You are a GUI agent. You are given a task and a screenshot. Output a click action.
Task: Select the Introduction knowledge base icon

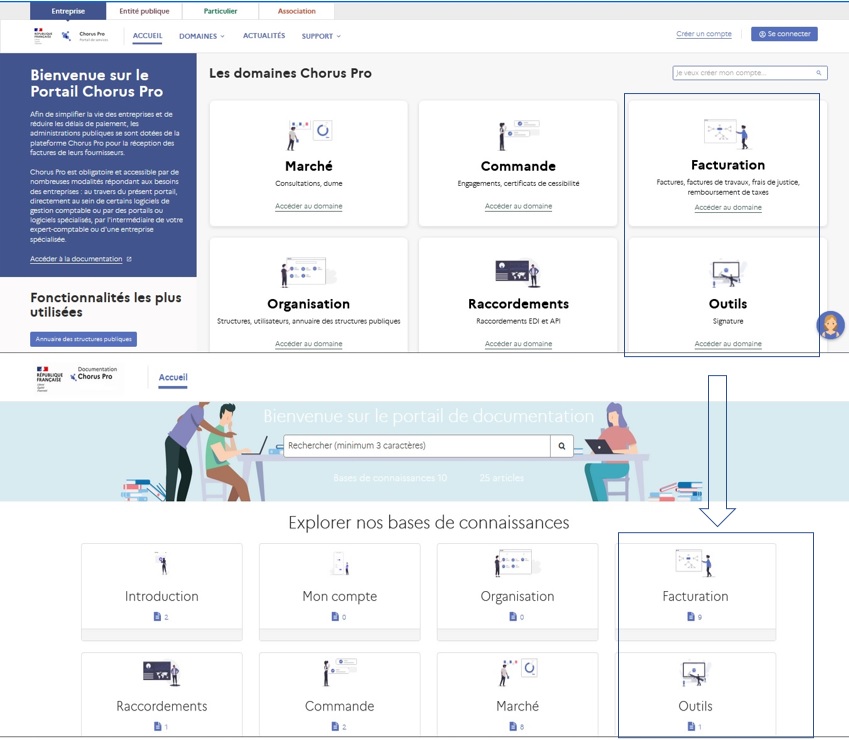tap(161, 564)
